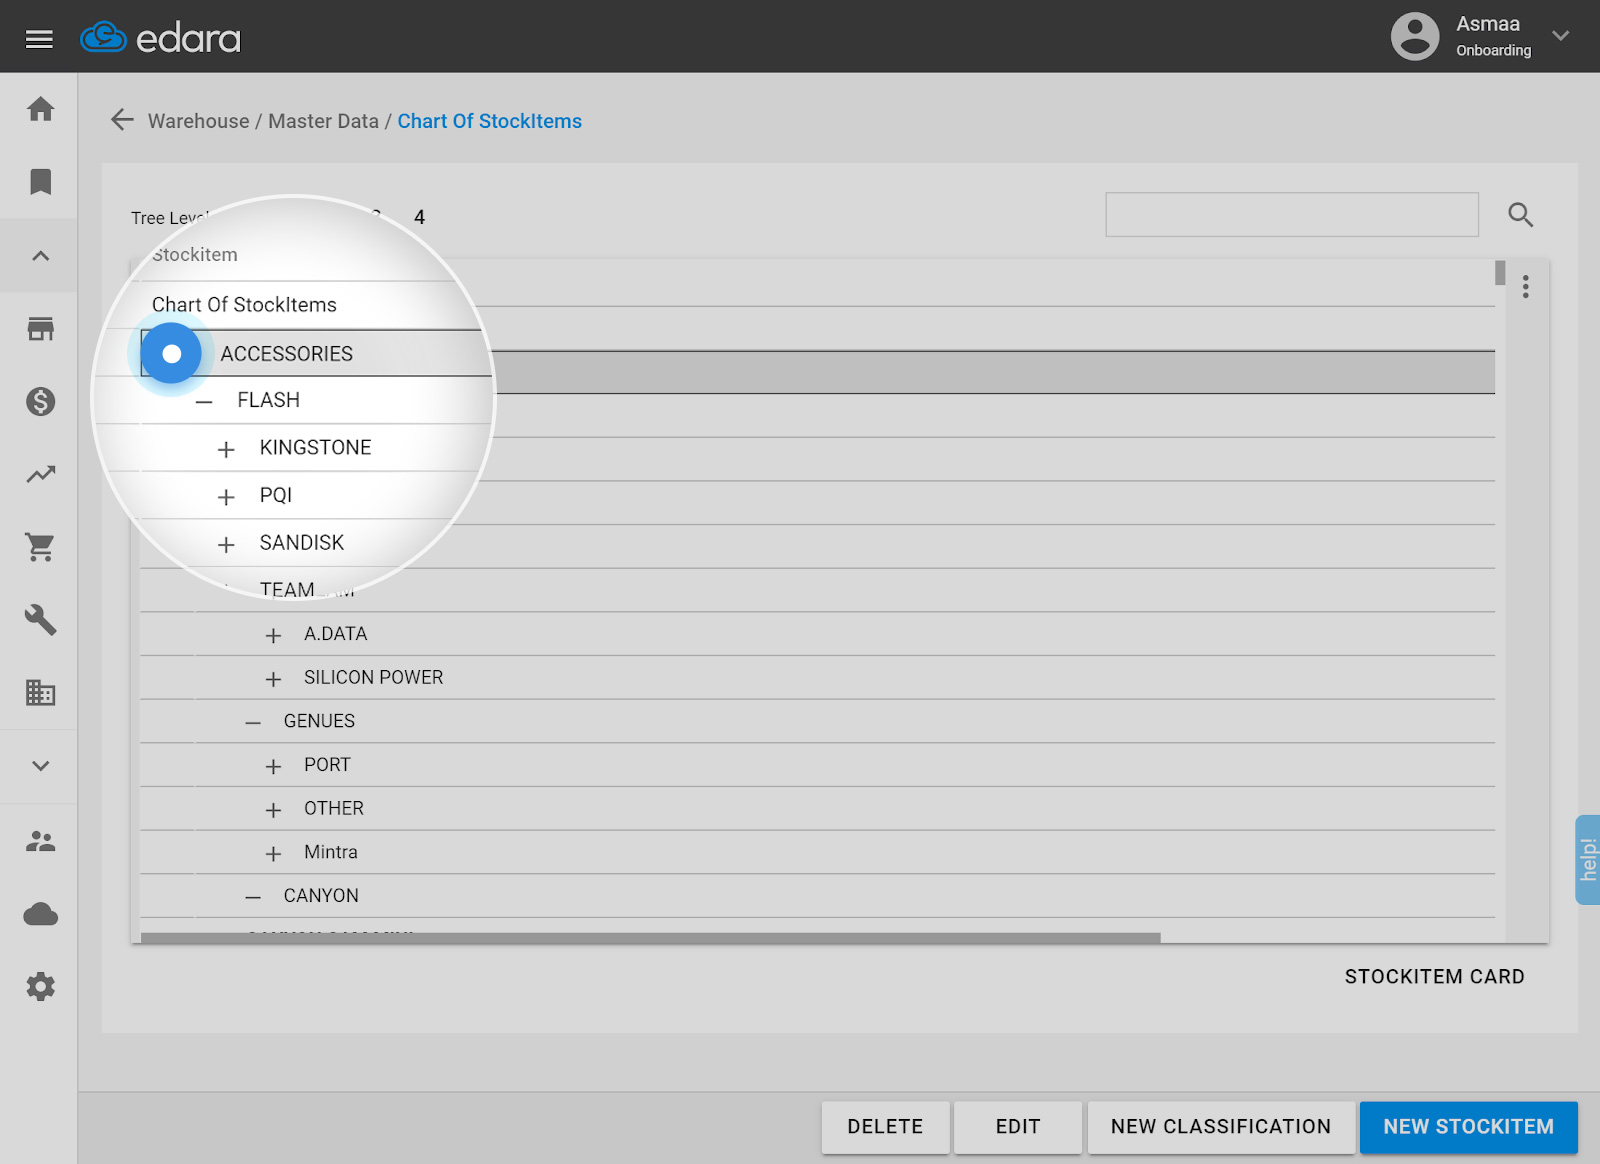
Task: Open the hamburger main menu
Action: pos(39,38)
